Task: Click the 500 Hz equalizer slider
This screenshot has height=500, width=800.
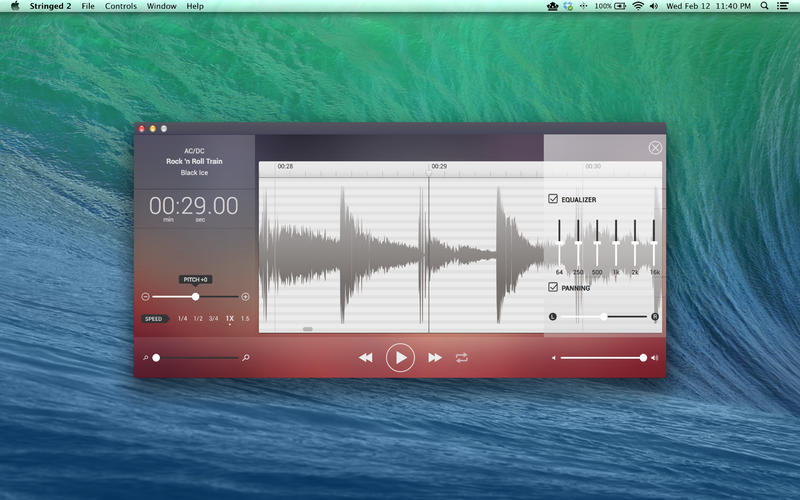Action: click(x=597, y=243)
